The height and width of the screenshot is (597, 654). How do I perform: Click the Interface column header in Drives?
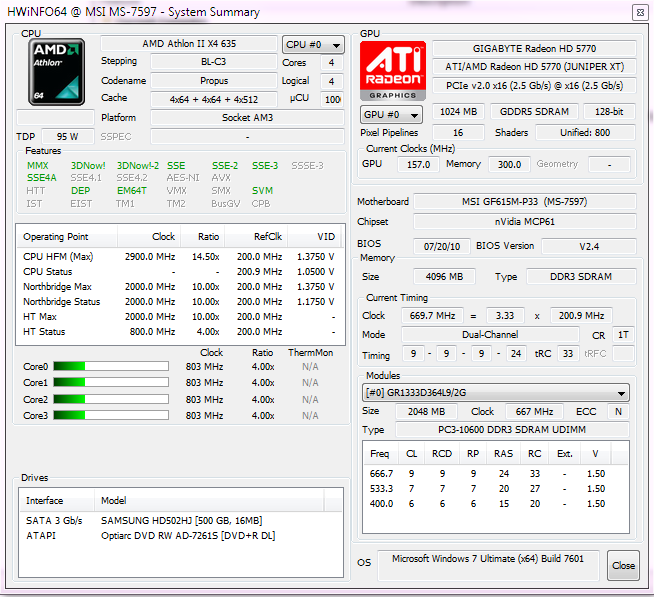point(57,501)
